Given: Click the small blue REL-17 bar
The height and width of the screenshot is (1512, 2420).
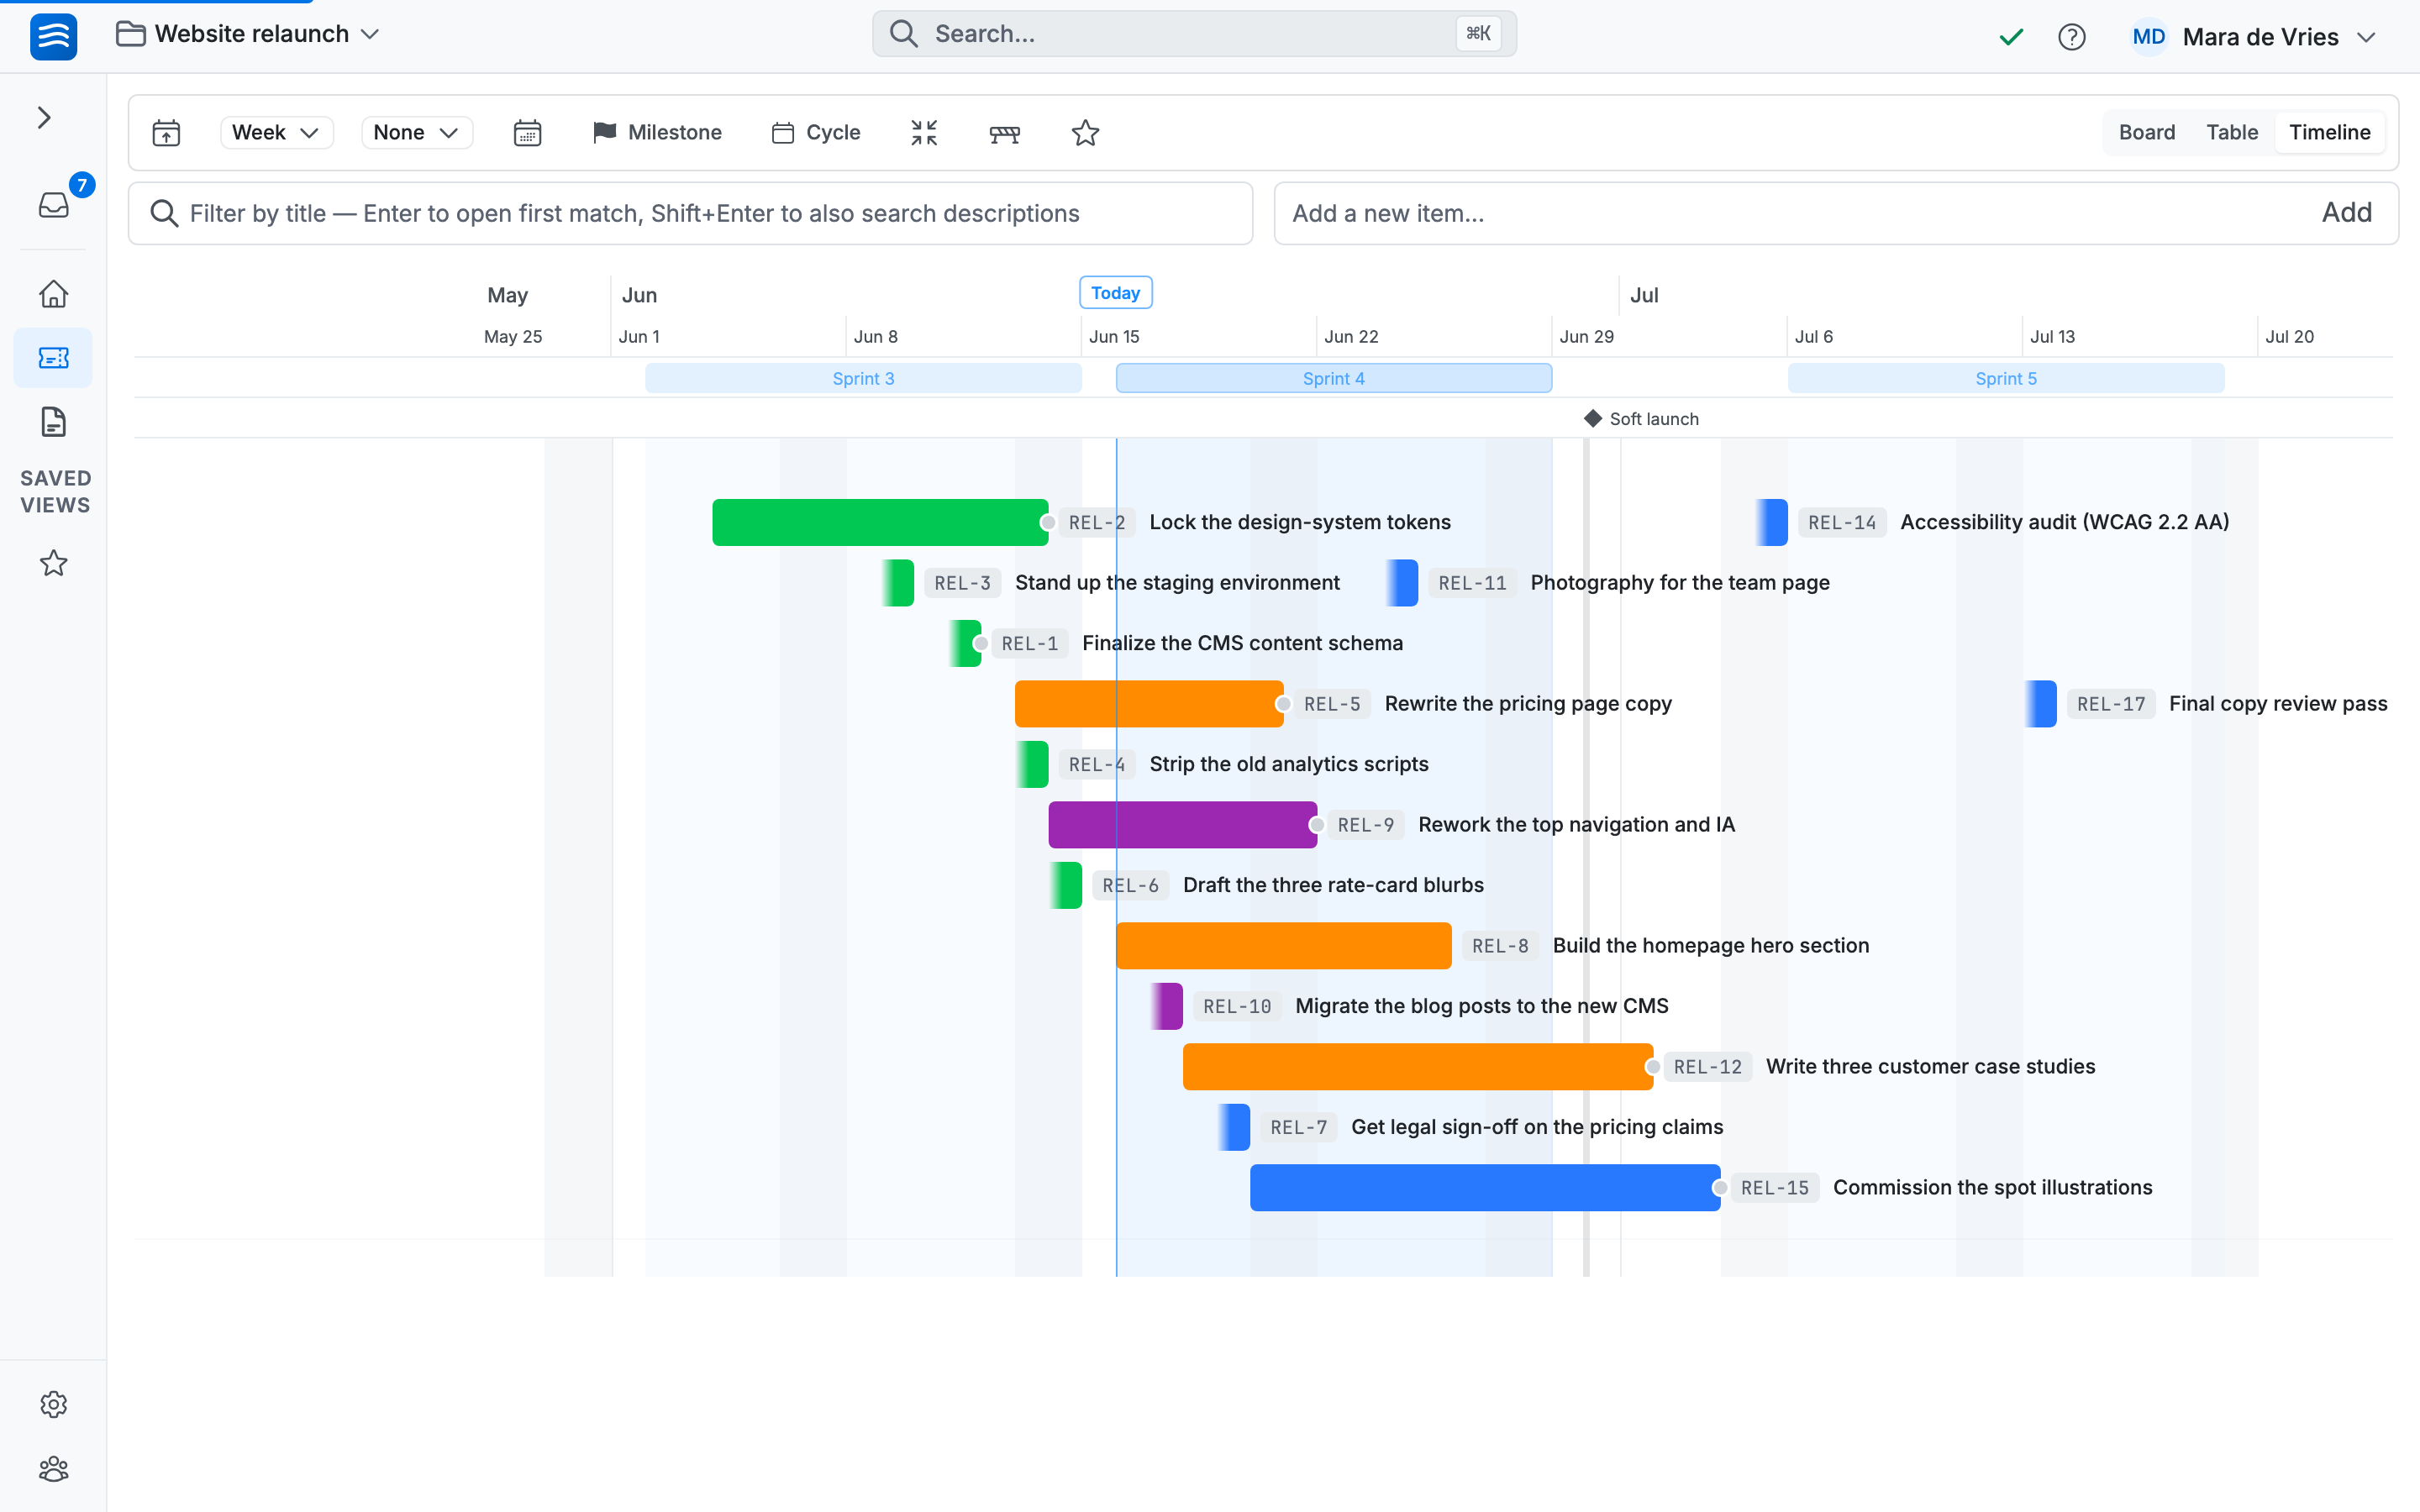Looking at the screenshot, I should (2040, 704).
